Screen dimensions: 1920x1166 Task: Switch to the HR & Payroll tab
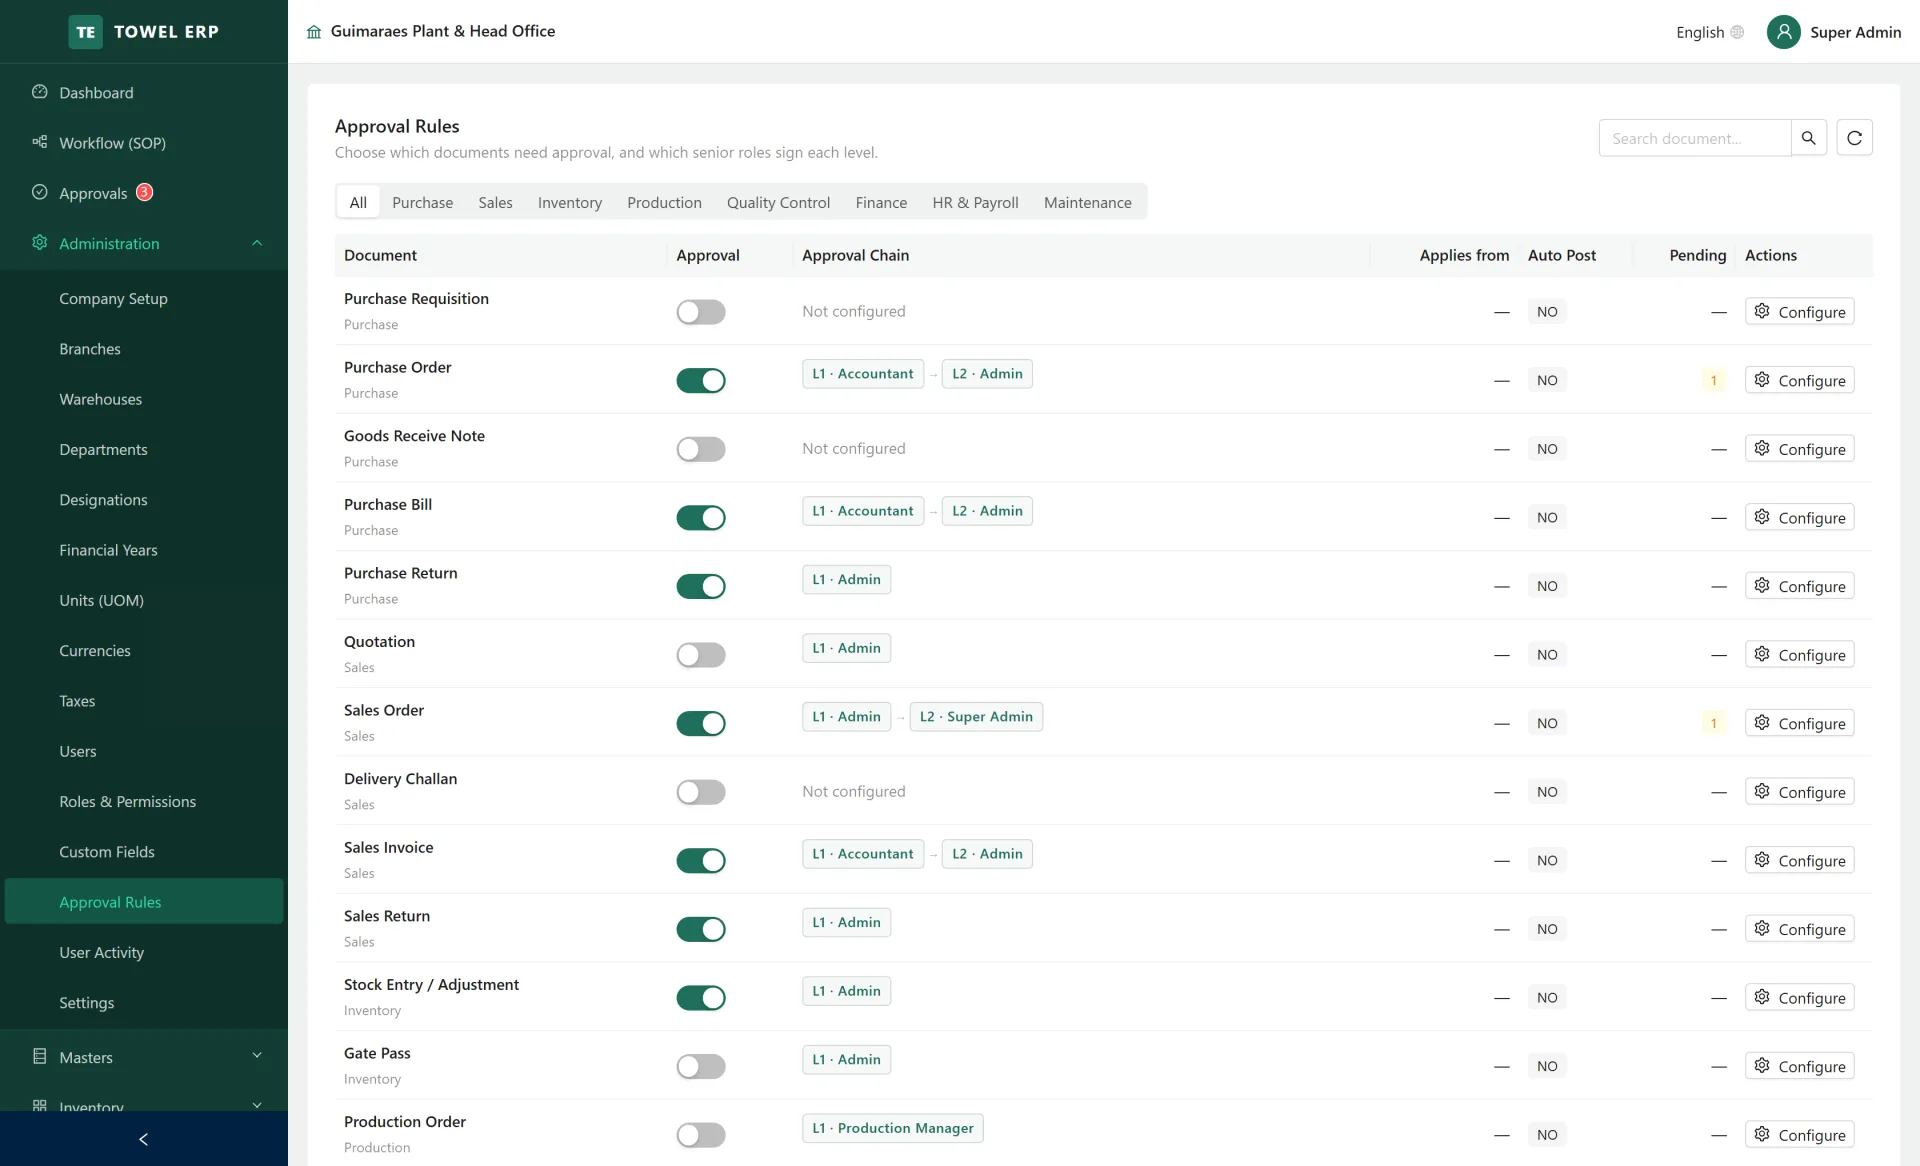(x=975, y=202)
